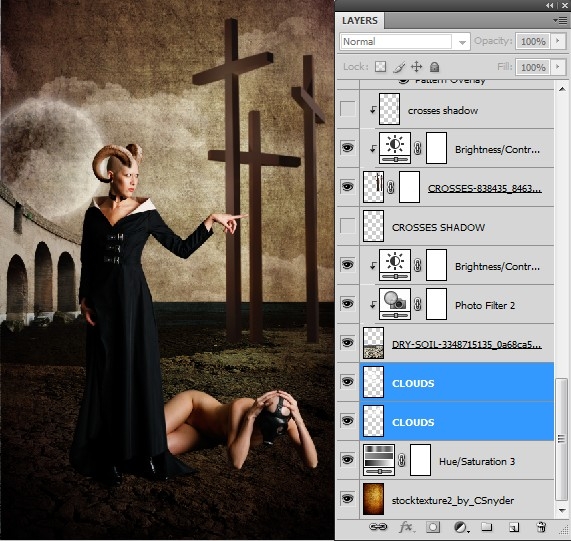571x541 pixels.
Task: Hide upper Brightness/Contrast layer
Action: (x=348, y=148)
